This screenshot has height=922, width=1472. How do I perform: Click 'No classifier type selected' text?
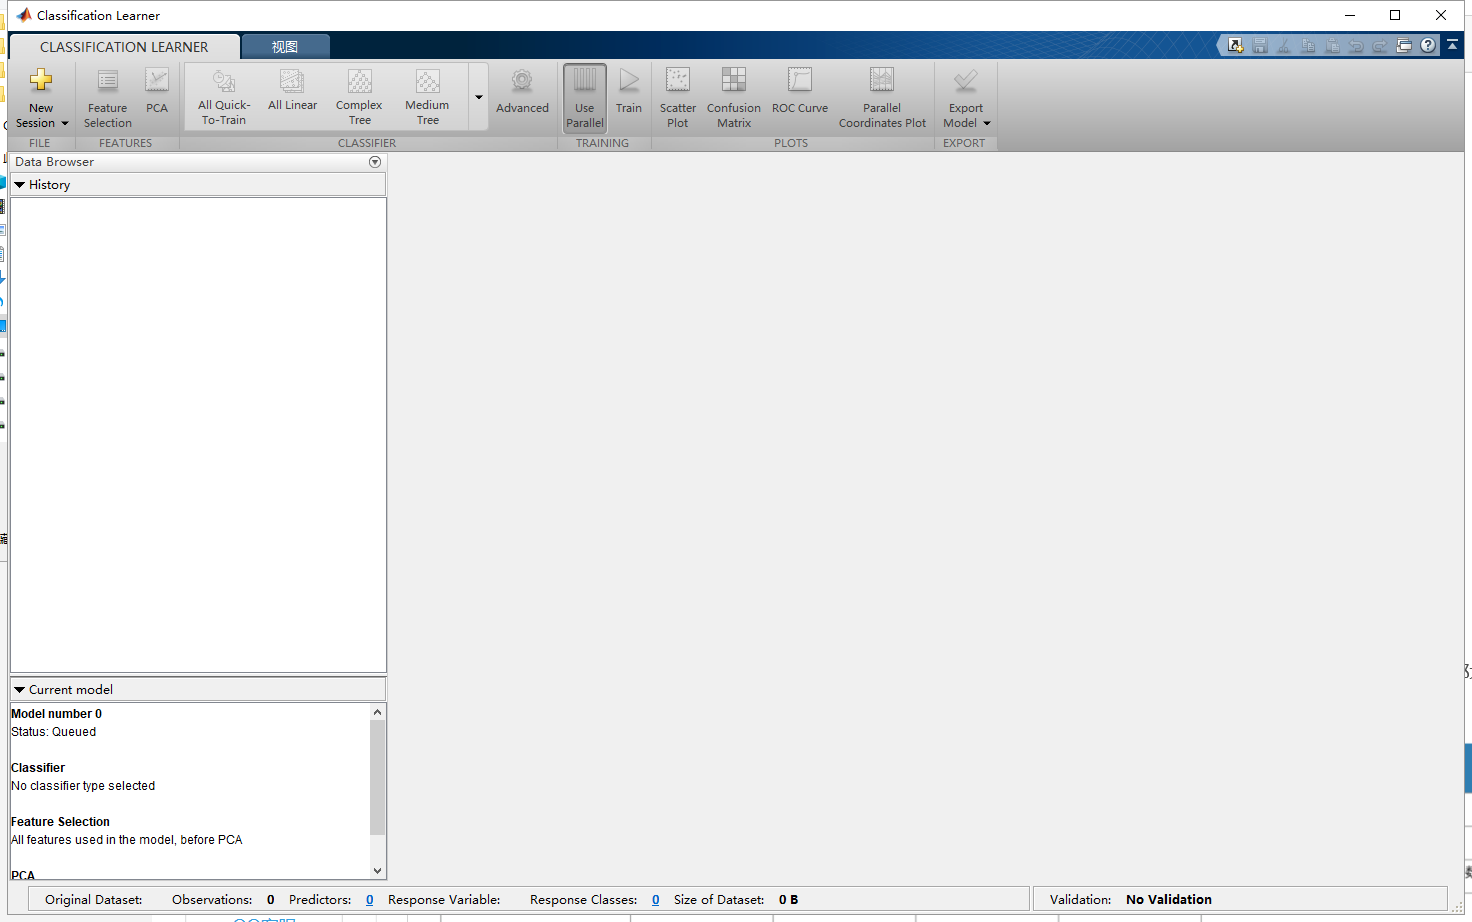[x=83, y=786]
